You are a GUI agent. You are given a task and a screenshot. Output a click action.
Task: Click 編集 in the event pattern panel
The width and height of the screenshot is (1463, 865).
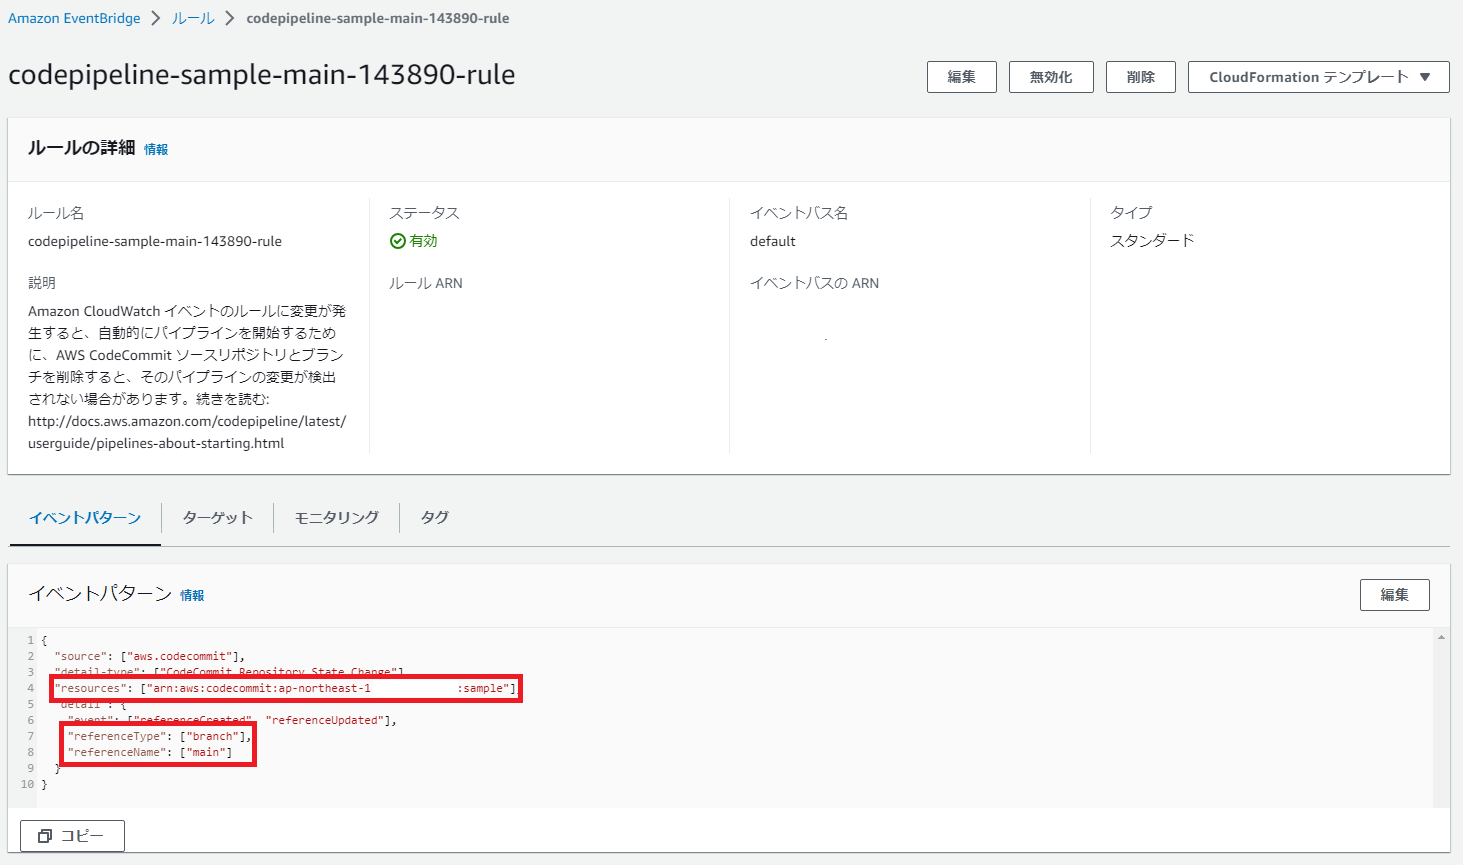click(1394, 594)
